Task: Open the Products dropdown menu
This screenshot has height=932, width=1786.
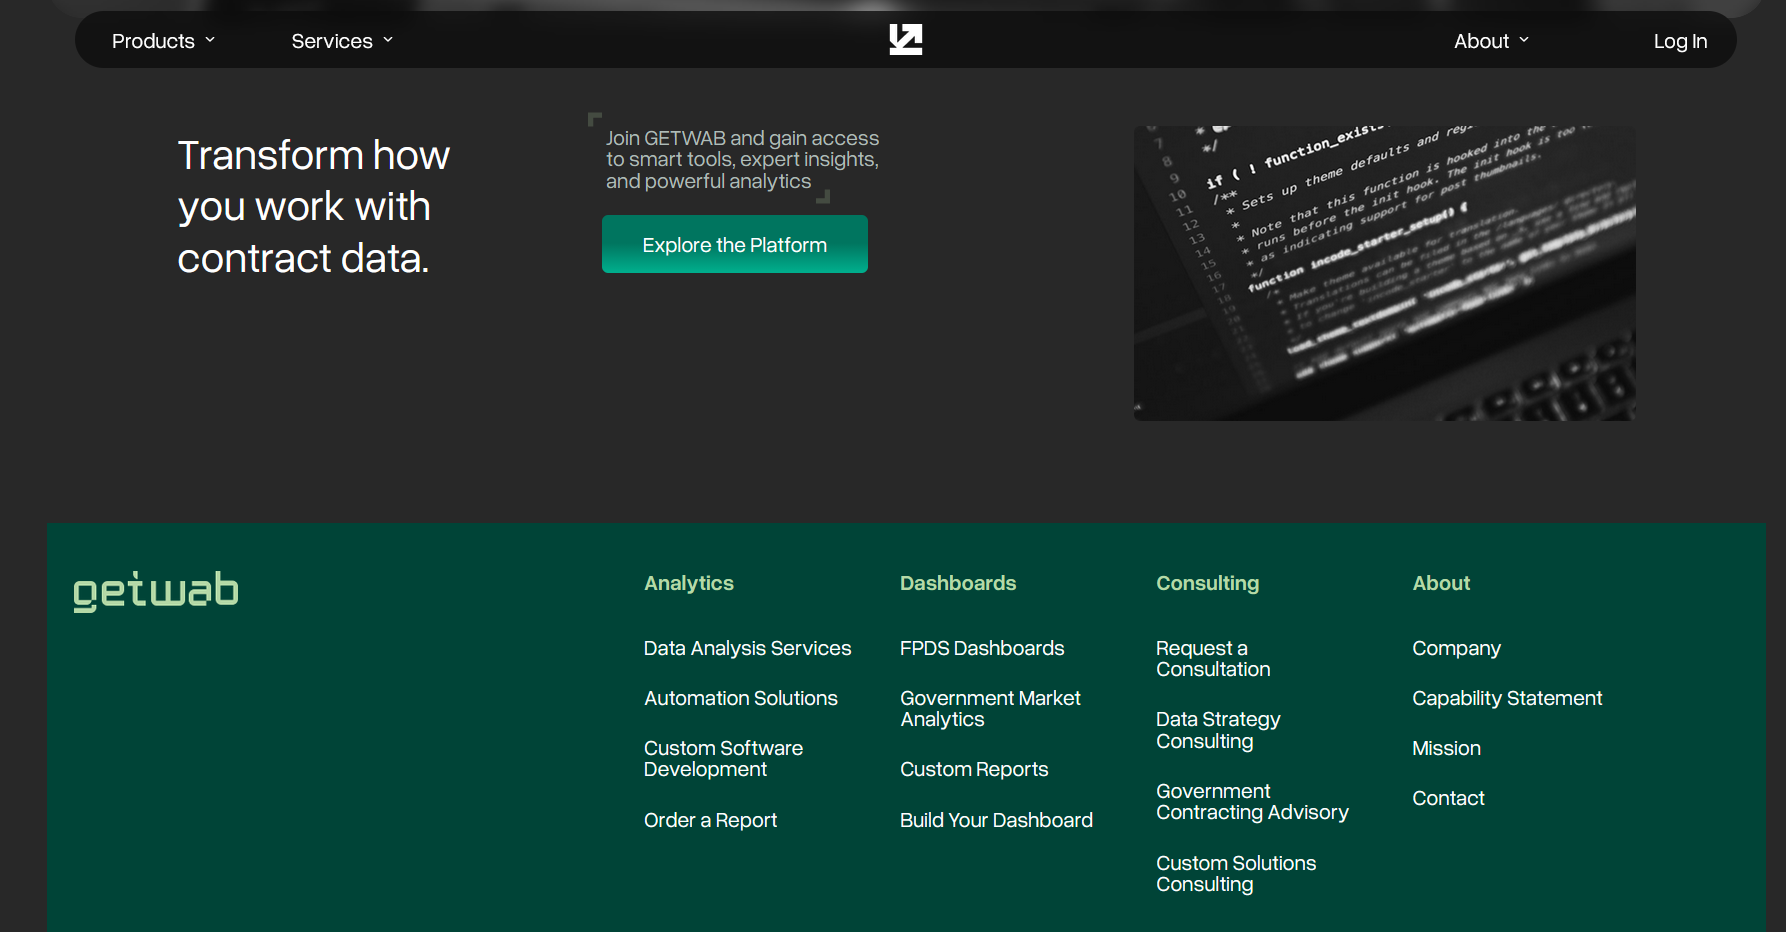Action: (163, 41)
